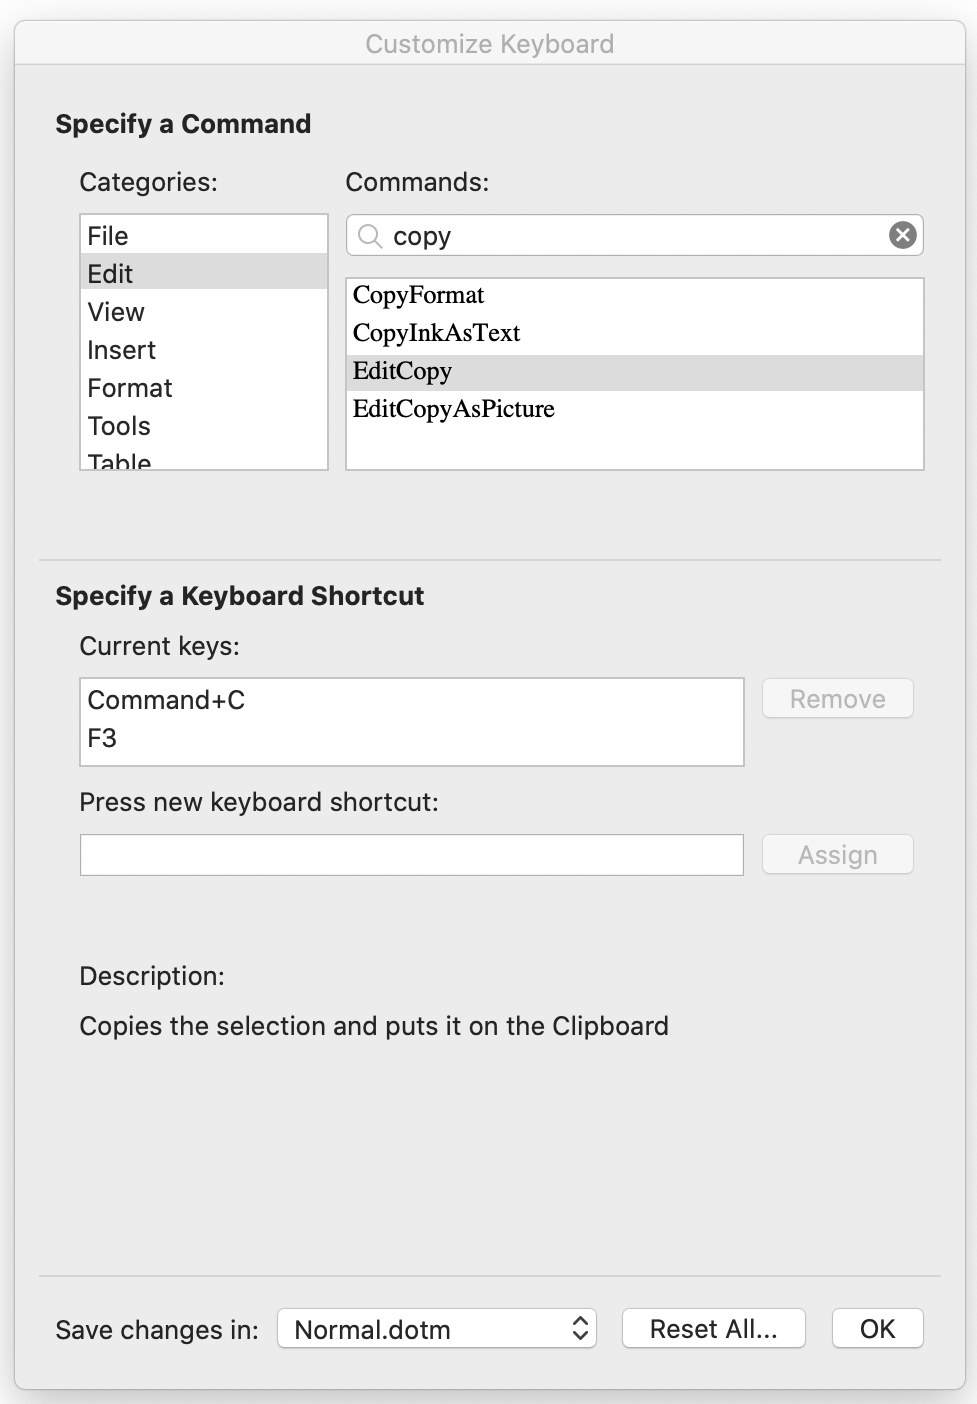The width and height of the screenshot is (977, 1404).
Task: Select the CopyFormat command
Action: [635, 295]
